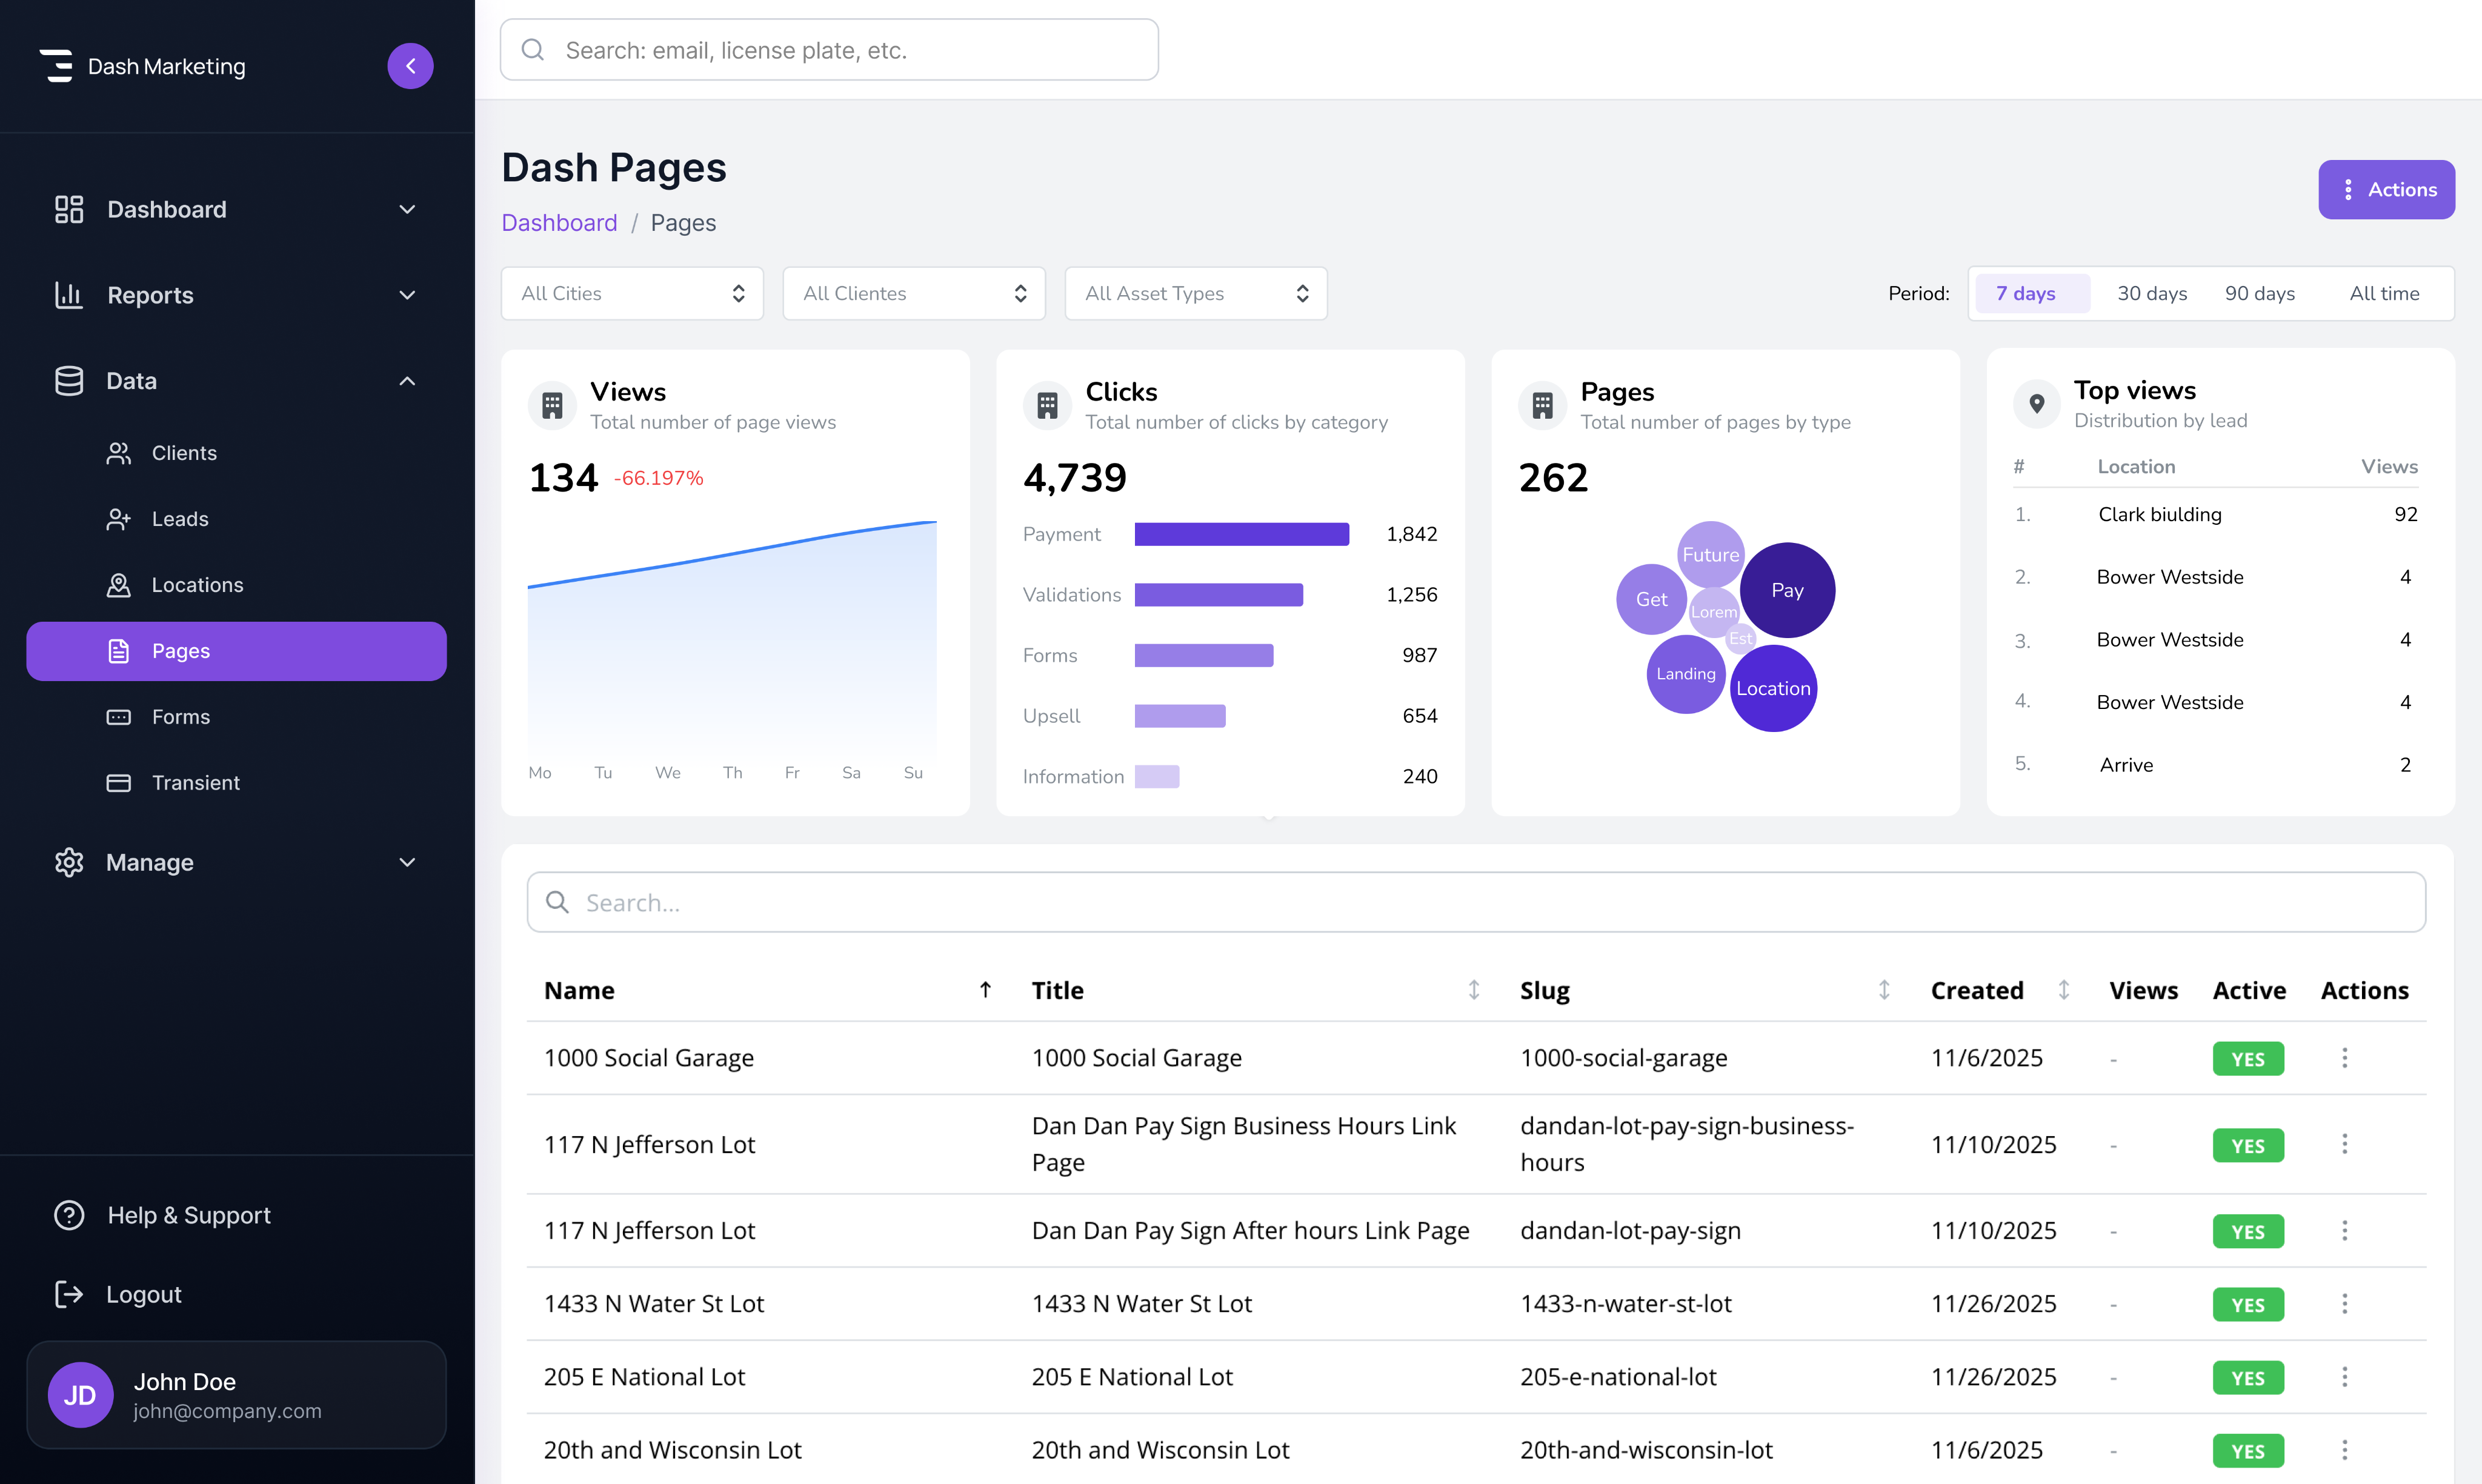2482x1484 pixels.
Task: Click the Views card building icon
Action: (x=552, y=405)
